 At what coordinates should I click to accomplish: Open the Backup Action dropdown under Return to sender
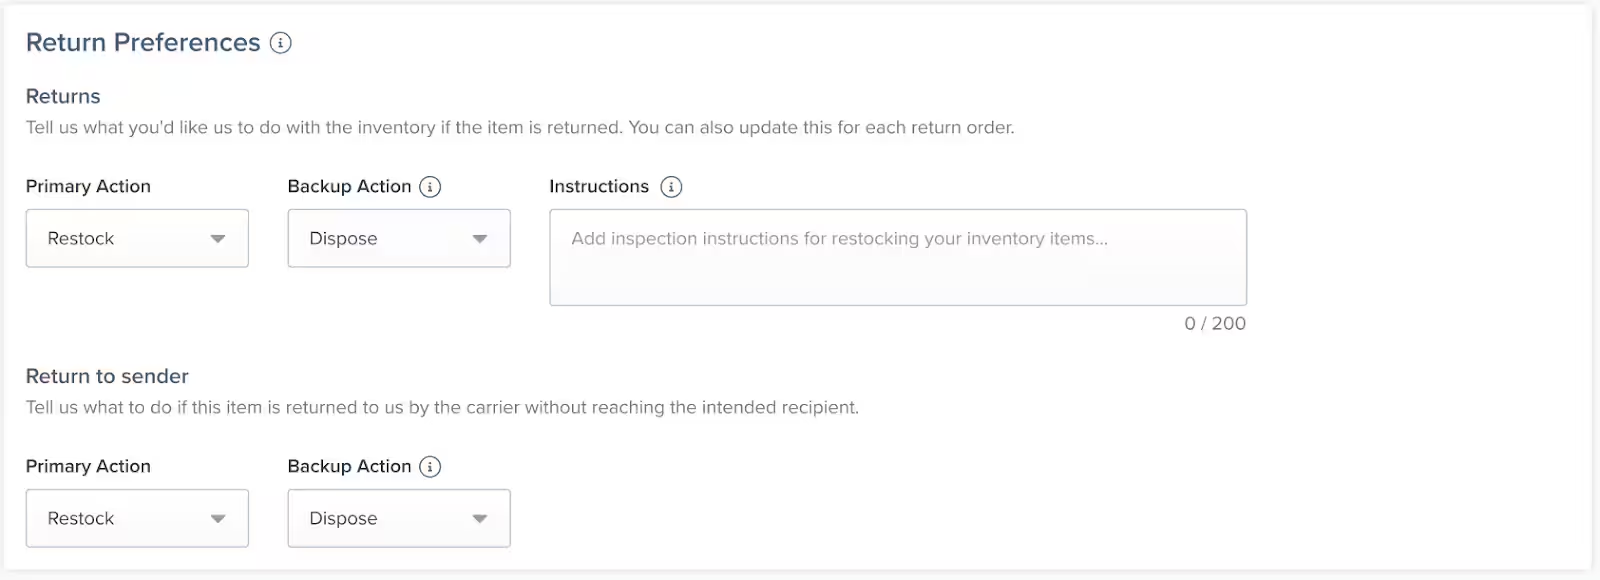[398, 518]
